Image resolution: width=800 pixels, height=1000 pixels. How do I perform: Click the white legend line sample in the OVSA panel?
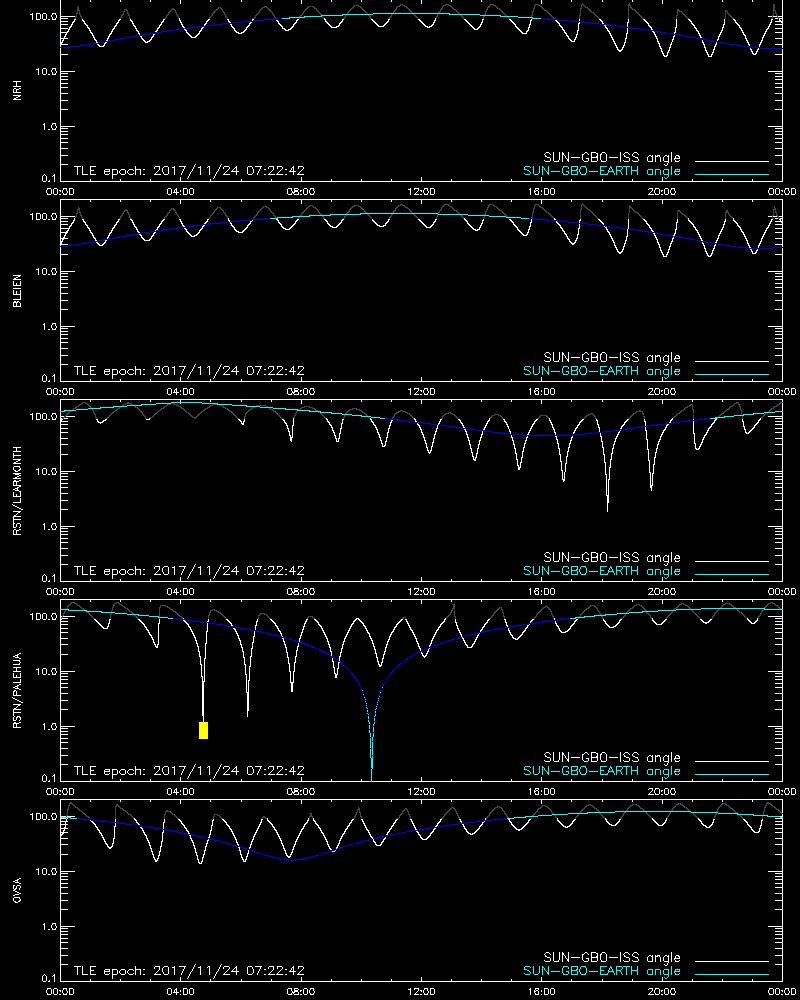(732, 961)
